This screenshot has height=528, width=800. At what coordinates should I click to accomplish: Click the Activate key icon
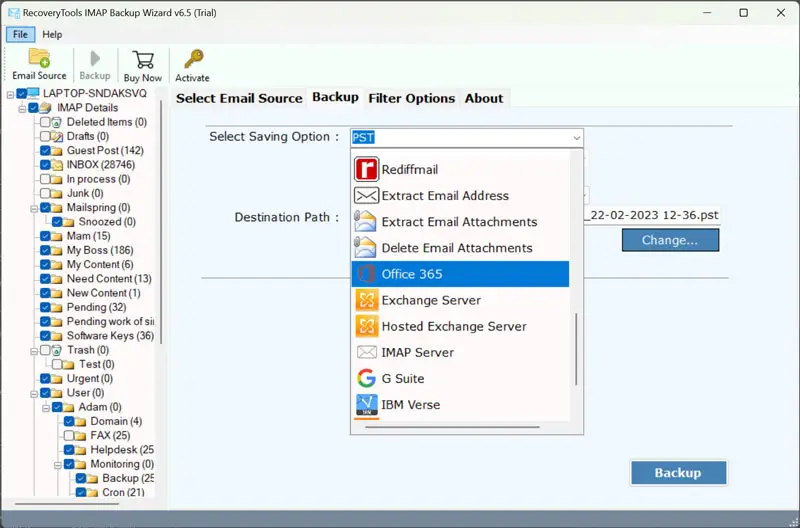click(192, 59)
